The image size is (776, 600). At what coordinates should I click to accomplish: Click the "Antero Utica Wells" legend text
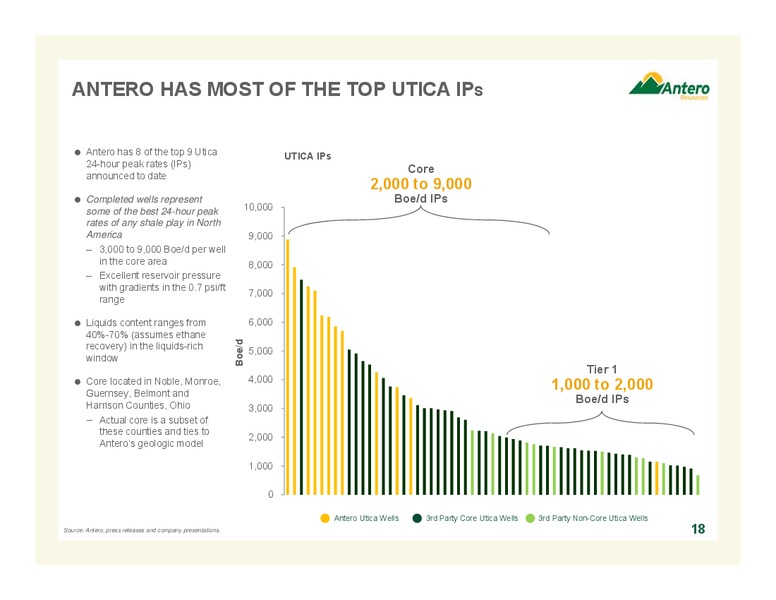(x=366, y=518)
